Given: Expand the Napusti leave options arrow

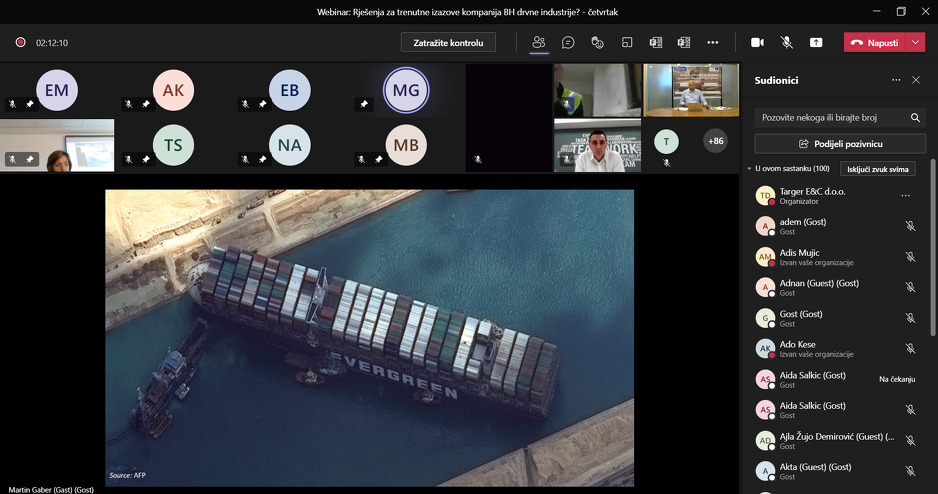Looking at the screenshot, I should [x=916, y=42].
